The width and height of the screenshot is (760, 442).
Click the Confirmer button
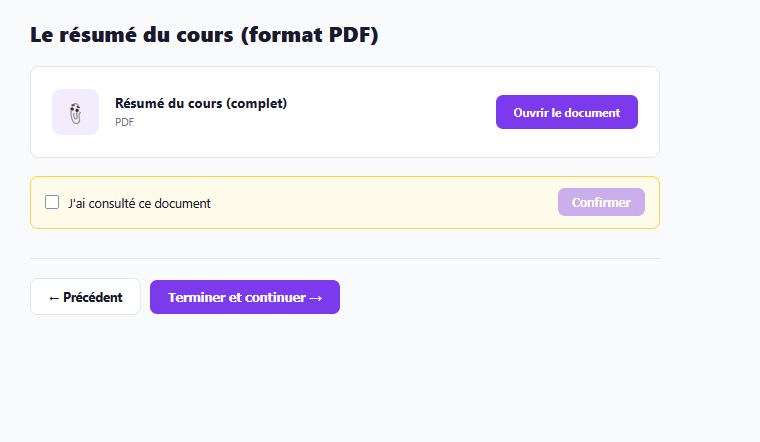(601, 202)
